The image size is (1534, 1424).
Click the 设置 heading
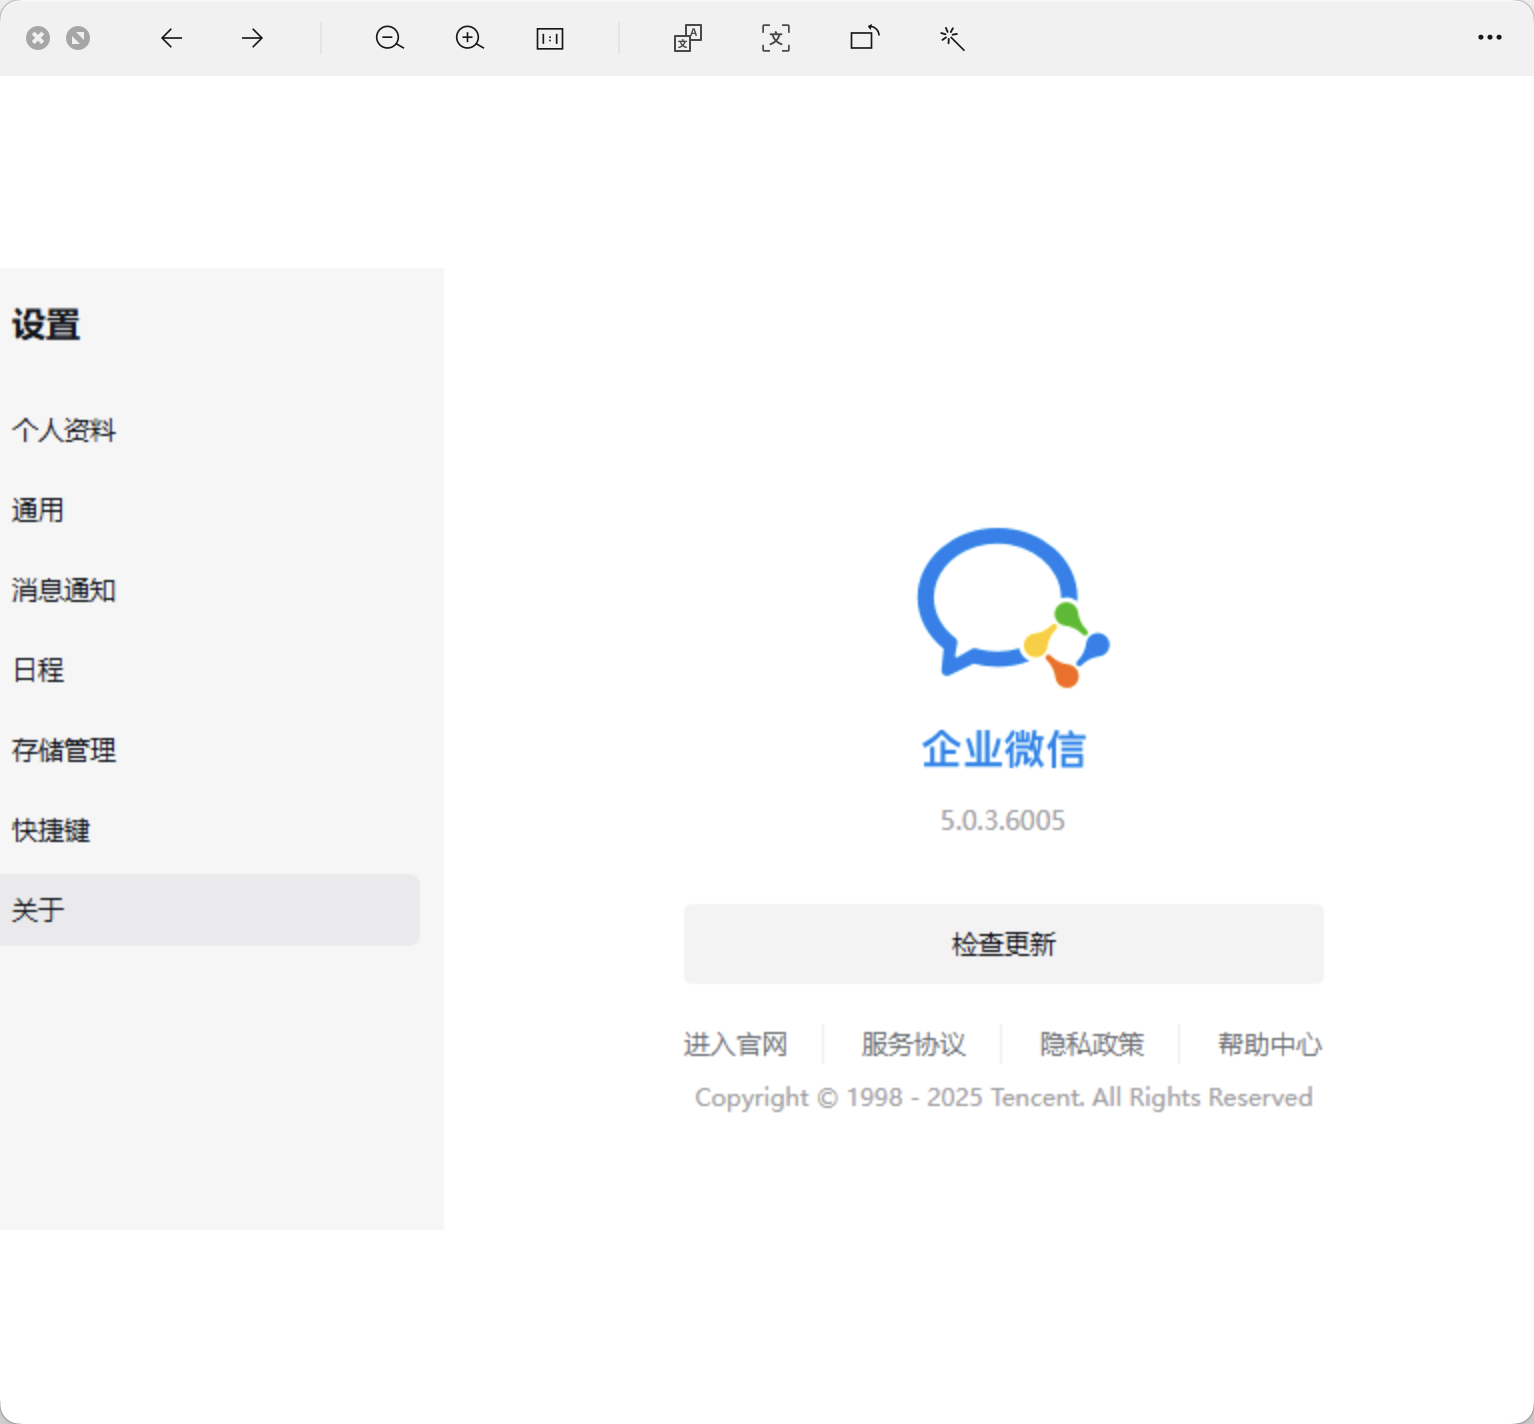[x=46, y=325]
